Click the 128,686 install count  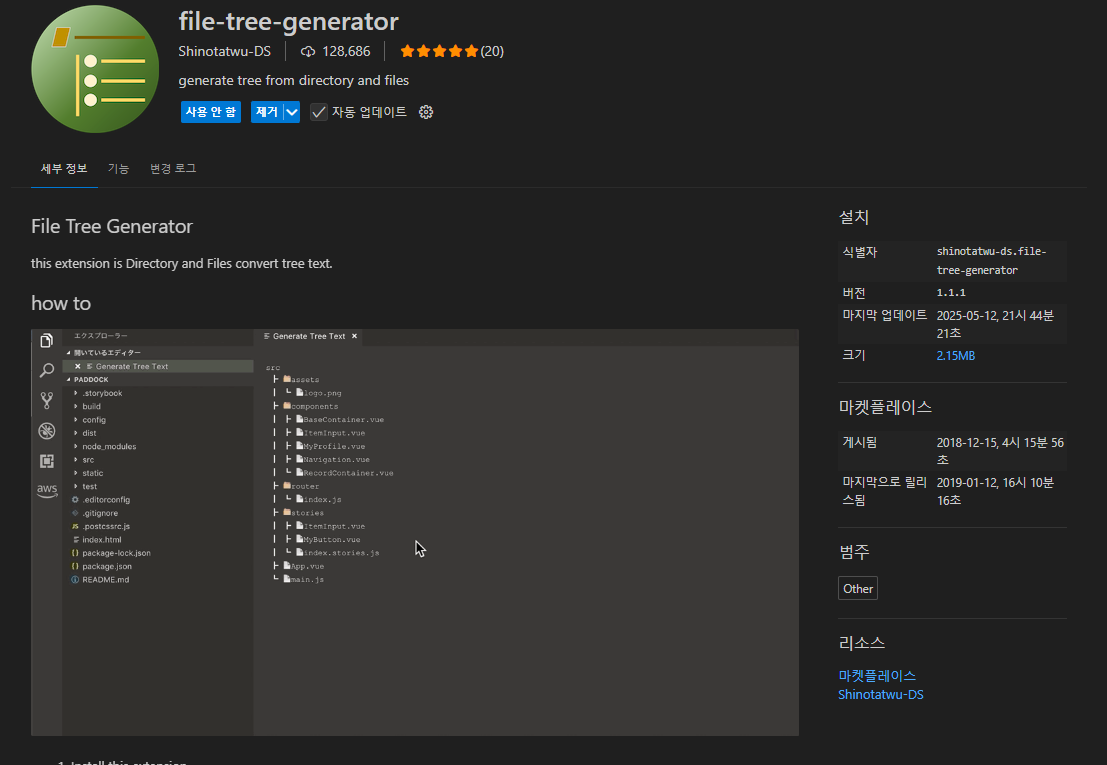click(x=346, y=52)
